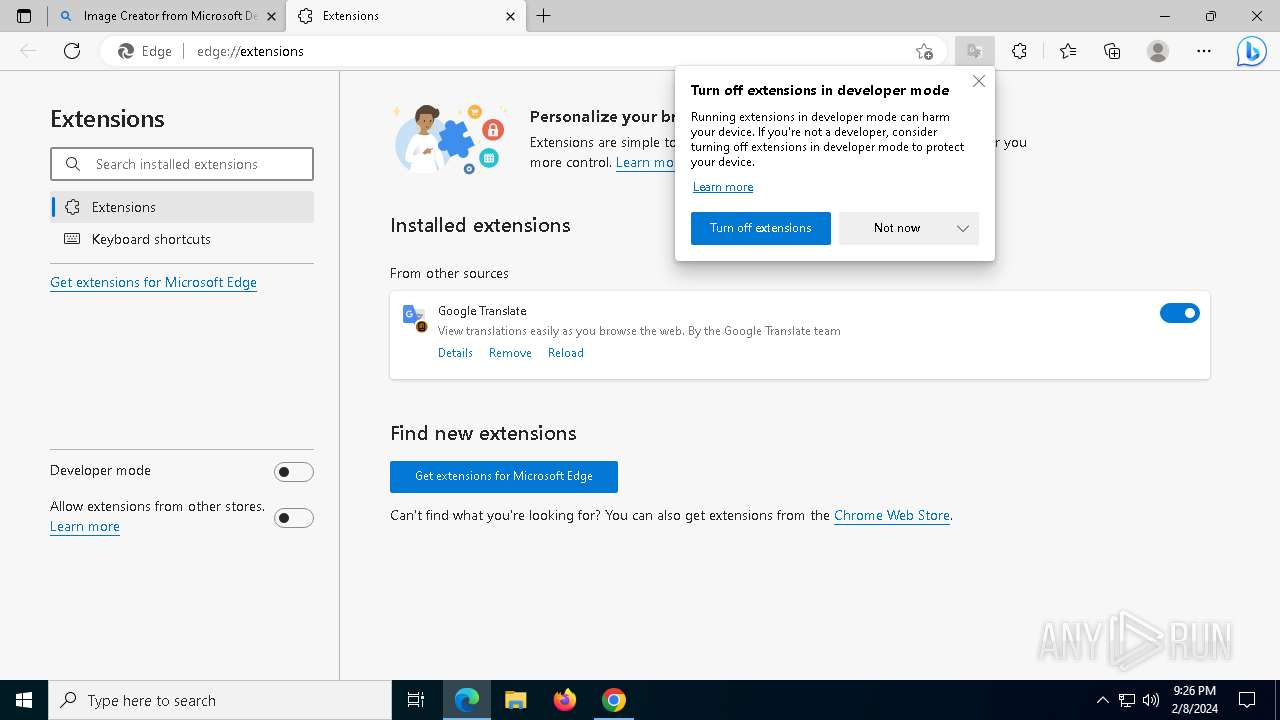This screenshot has height=720, width=1280.
Task: Select Extensions in the sidebar
Action: point(182,207)
